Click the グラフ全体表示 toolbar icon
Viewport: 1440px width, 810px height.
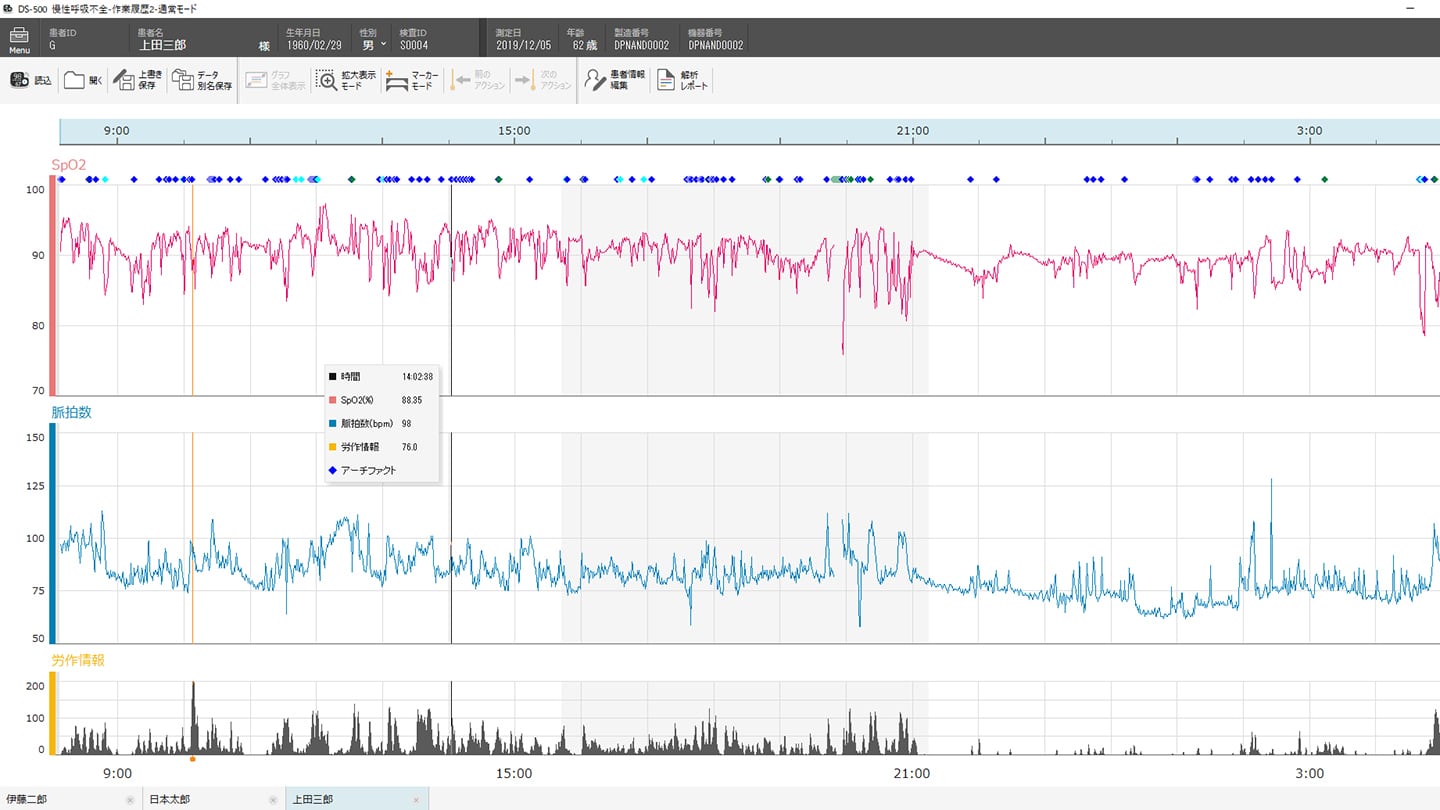pyautogui.click(x=256, y=80)
